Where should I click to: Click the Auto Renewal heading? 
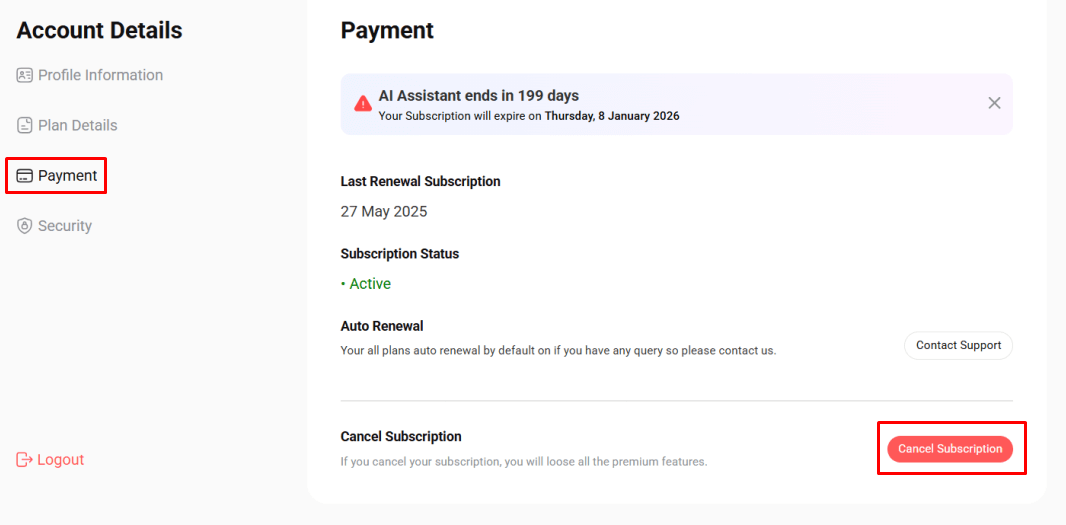(x=382, y=326)
